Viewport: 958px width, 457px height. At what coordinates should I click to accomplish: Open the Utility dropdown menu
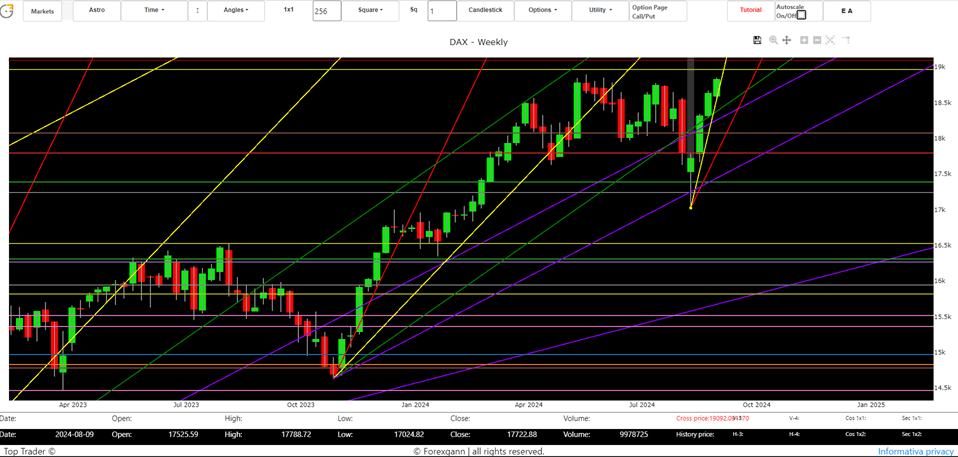pyautogui.click(x=600, y=10)
